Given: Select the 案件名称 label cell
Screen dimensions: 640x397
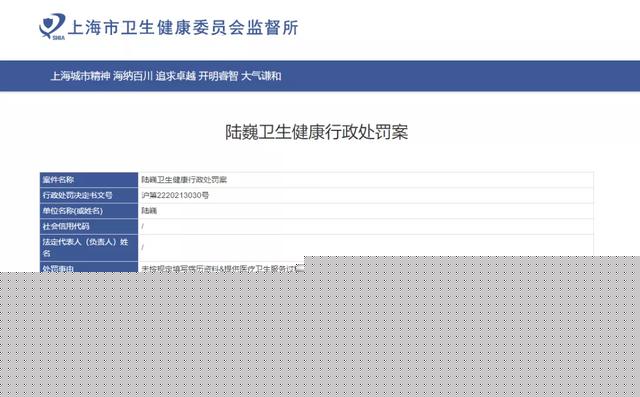Looking at the screenshot, I should point(89,180).
